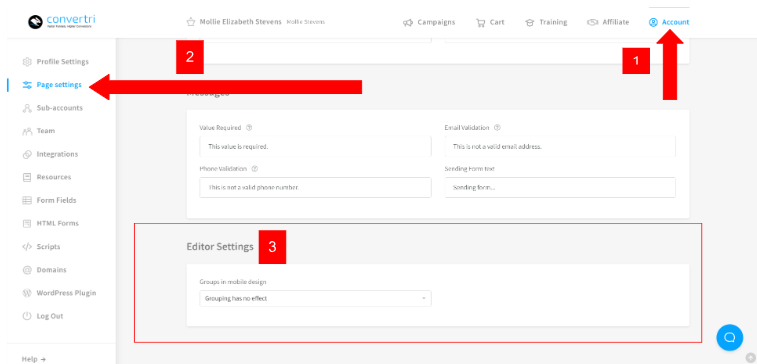Click the Convertri logo
Screen dimensions: 757x364
click(x=61, y=22)
